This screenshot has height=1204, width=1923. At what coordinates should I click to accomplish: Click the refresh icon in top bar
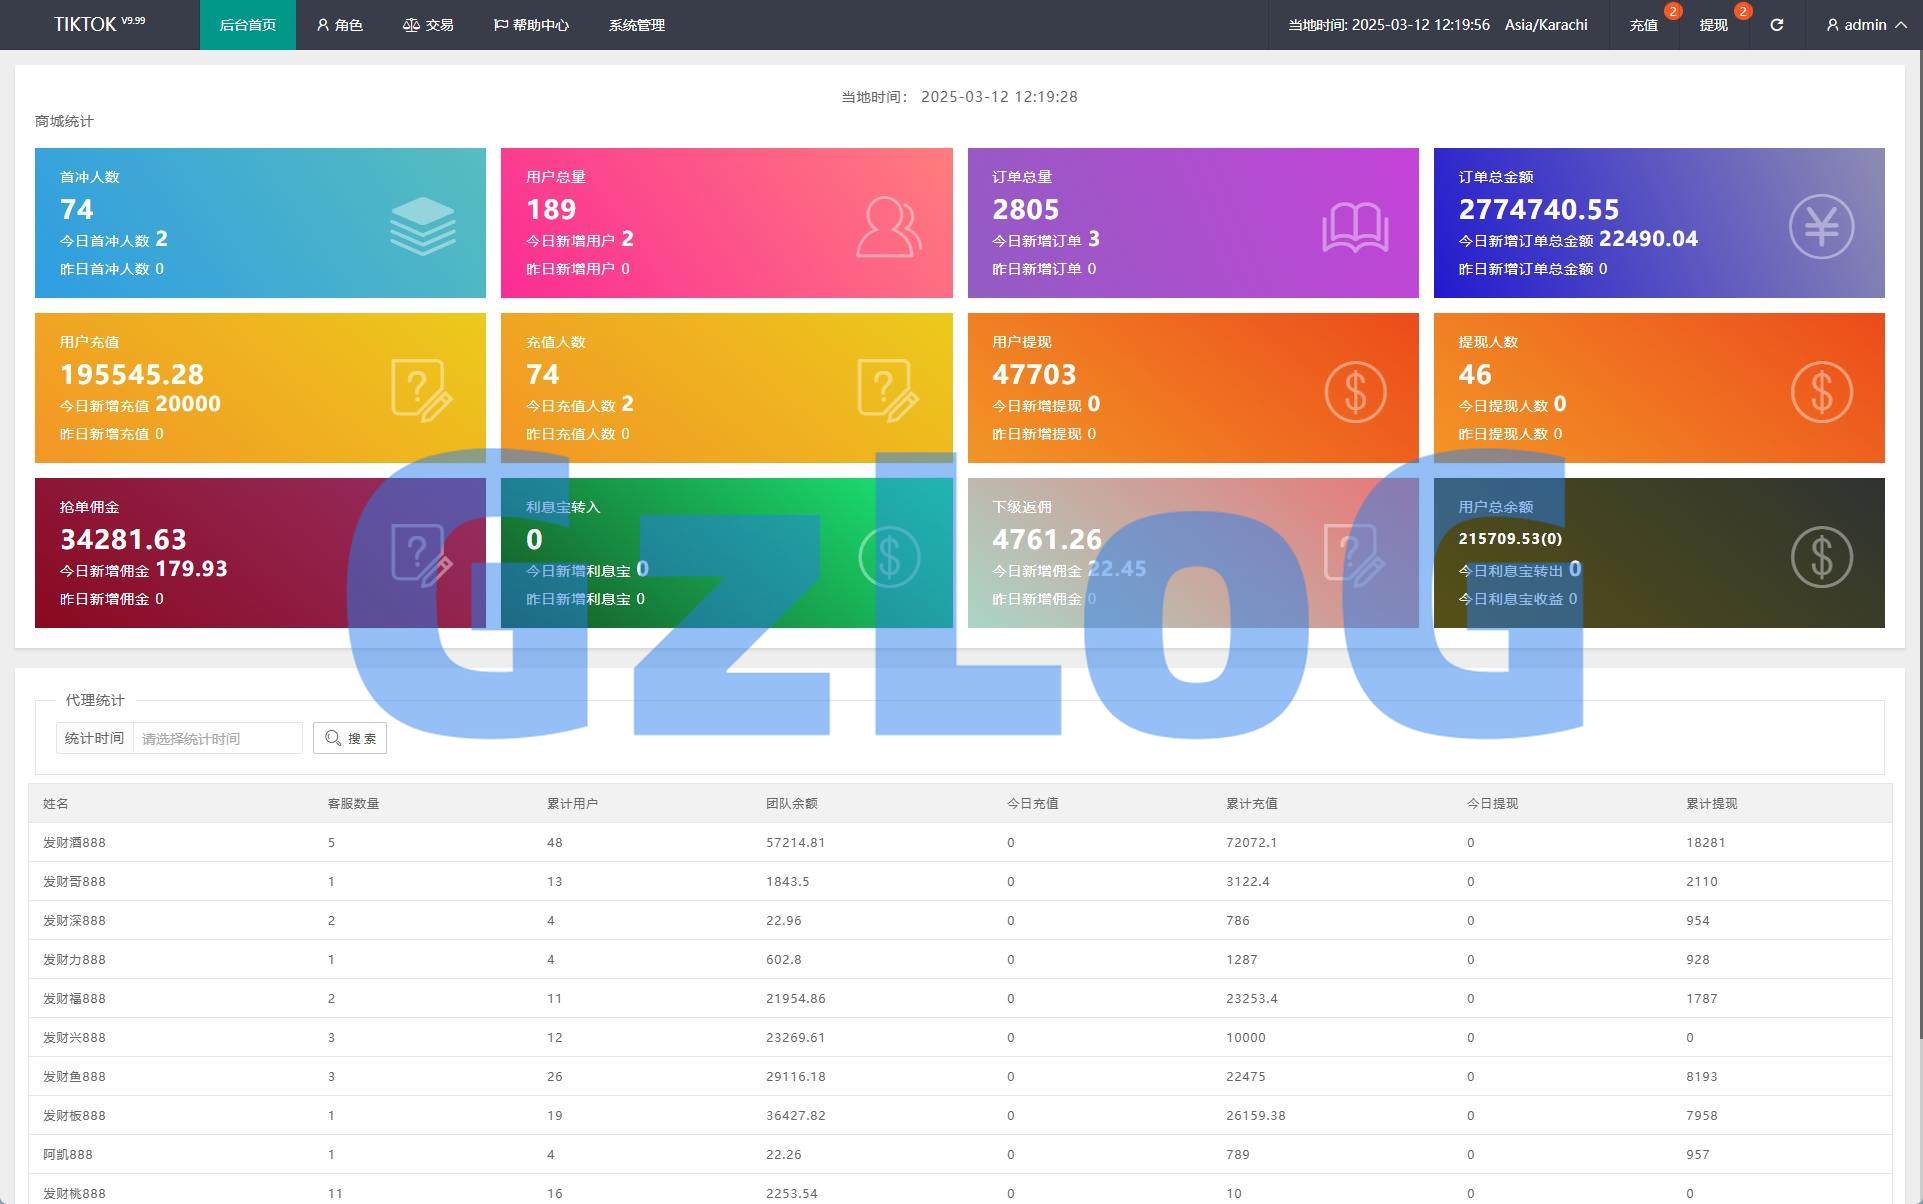[1776, 25]
